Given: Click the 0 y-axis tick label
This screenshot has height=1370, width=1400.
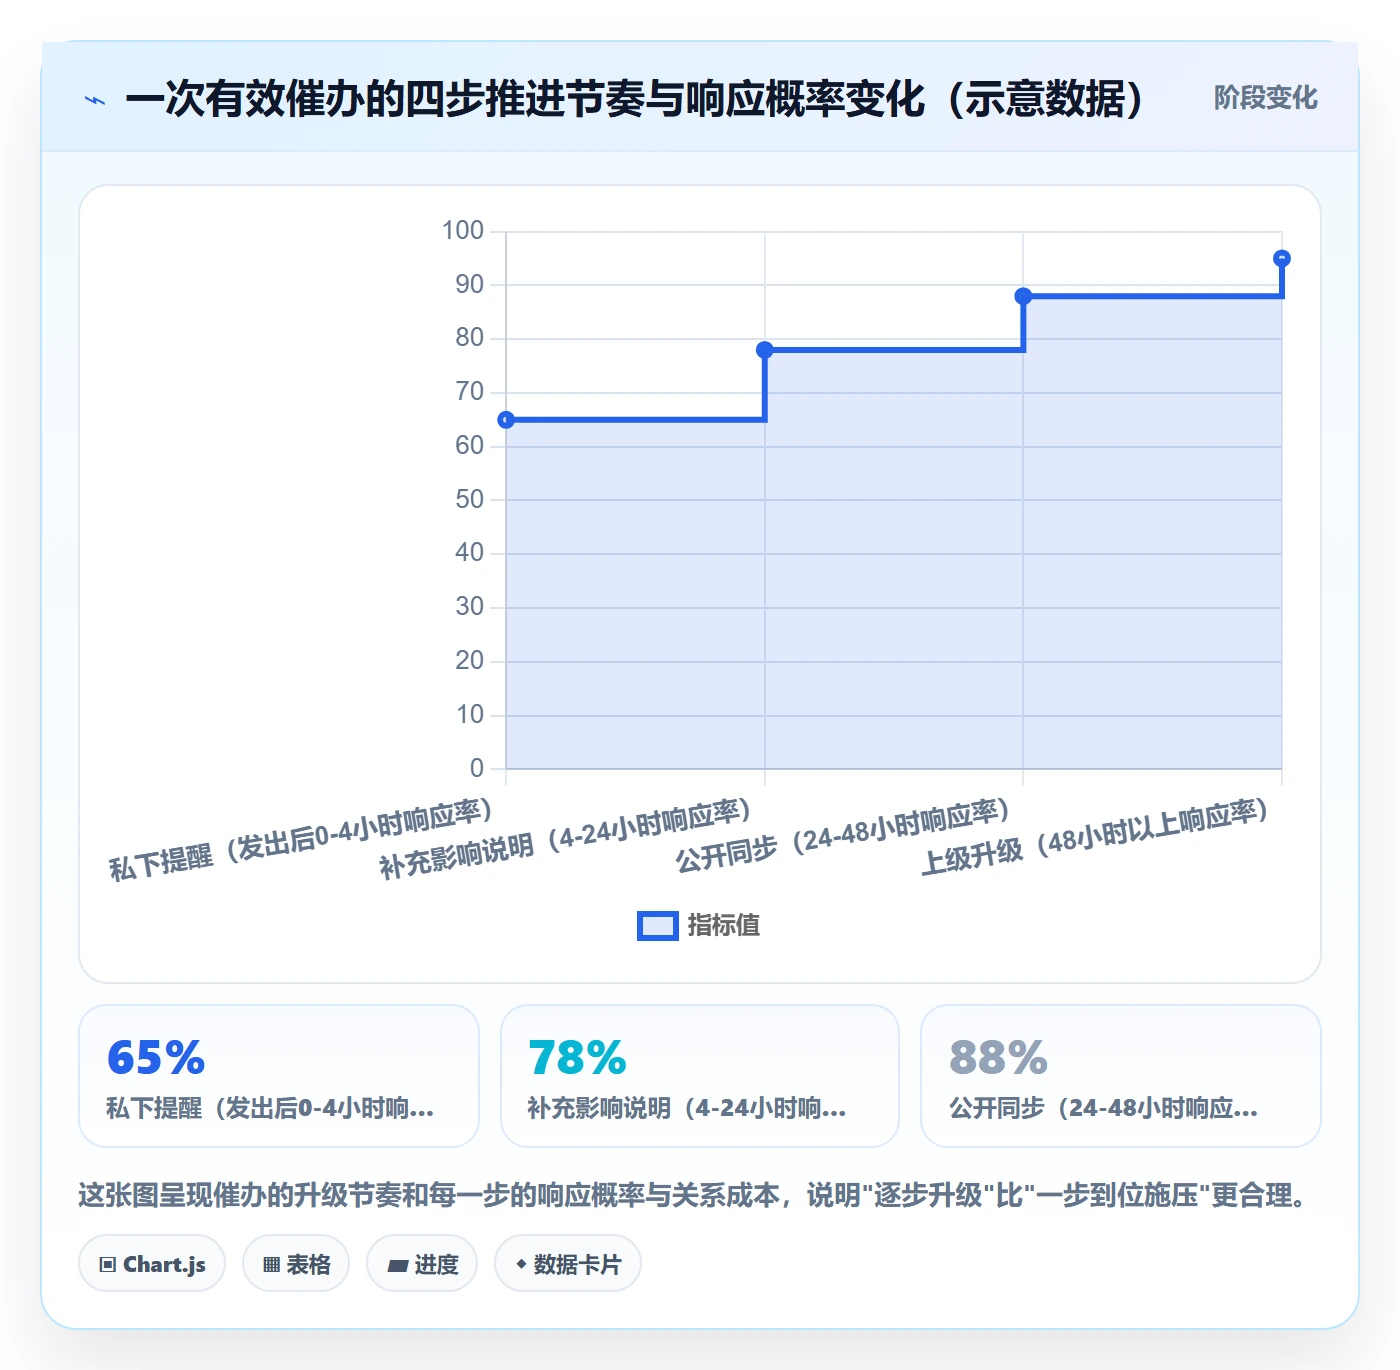Looking at the screenshot, I should 477,768.
